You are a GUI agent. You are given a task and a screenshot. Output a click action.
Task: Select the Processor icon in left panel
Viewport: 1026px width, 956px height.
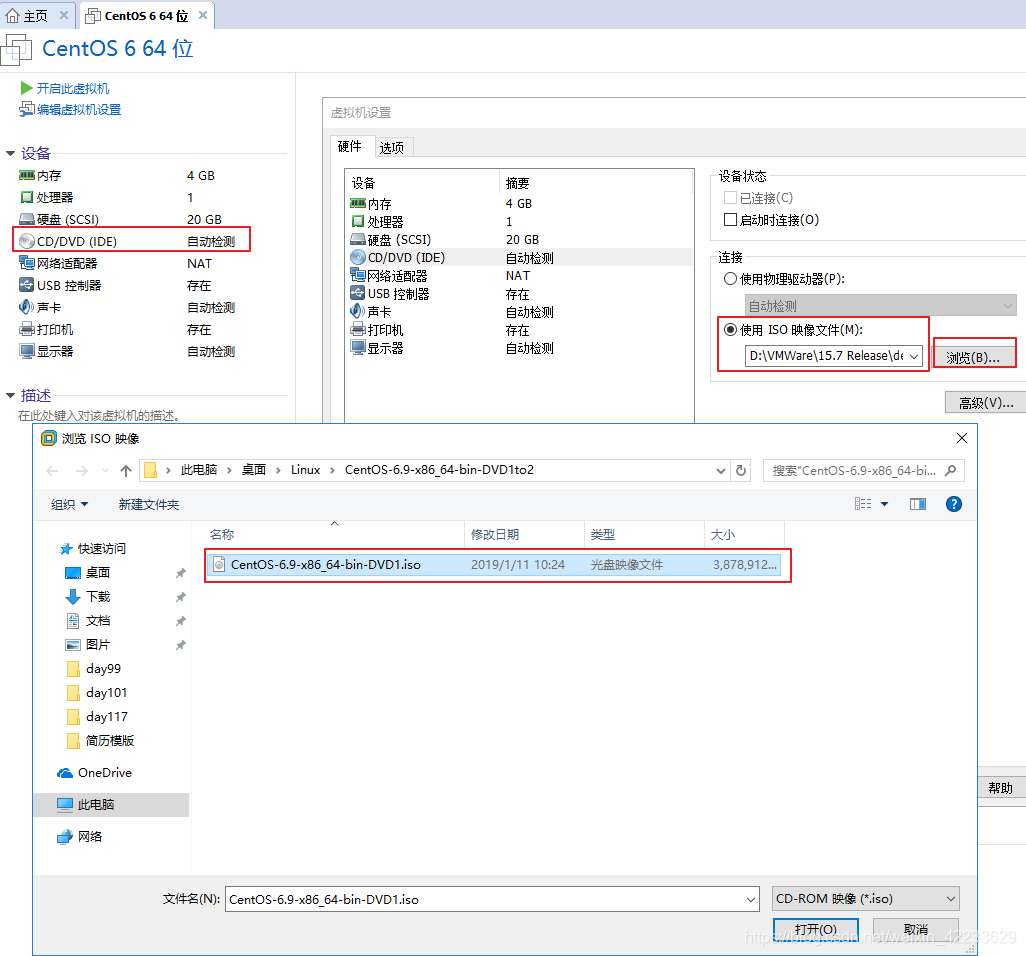27,197
